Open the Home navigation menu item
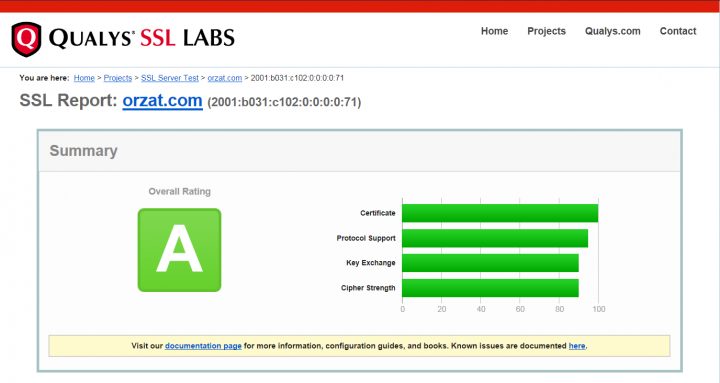 pyautogui.click(x=494, y=31)
